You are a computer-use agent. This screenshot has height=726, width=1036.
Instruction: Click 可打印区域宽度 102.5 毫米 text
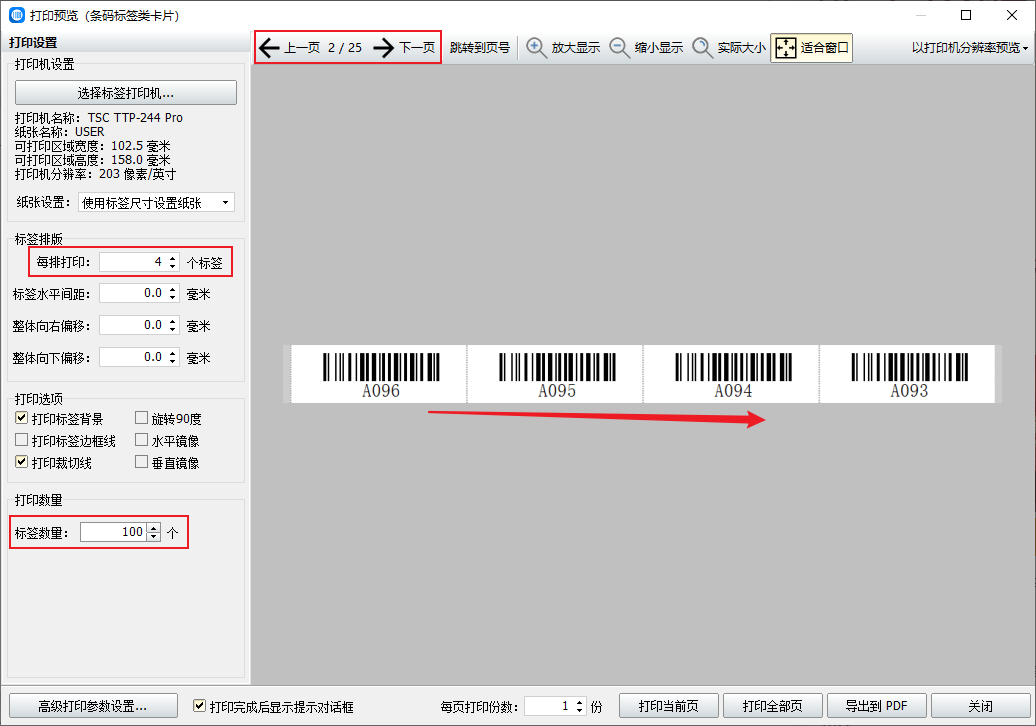(92, 146)
